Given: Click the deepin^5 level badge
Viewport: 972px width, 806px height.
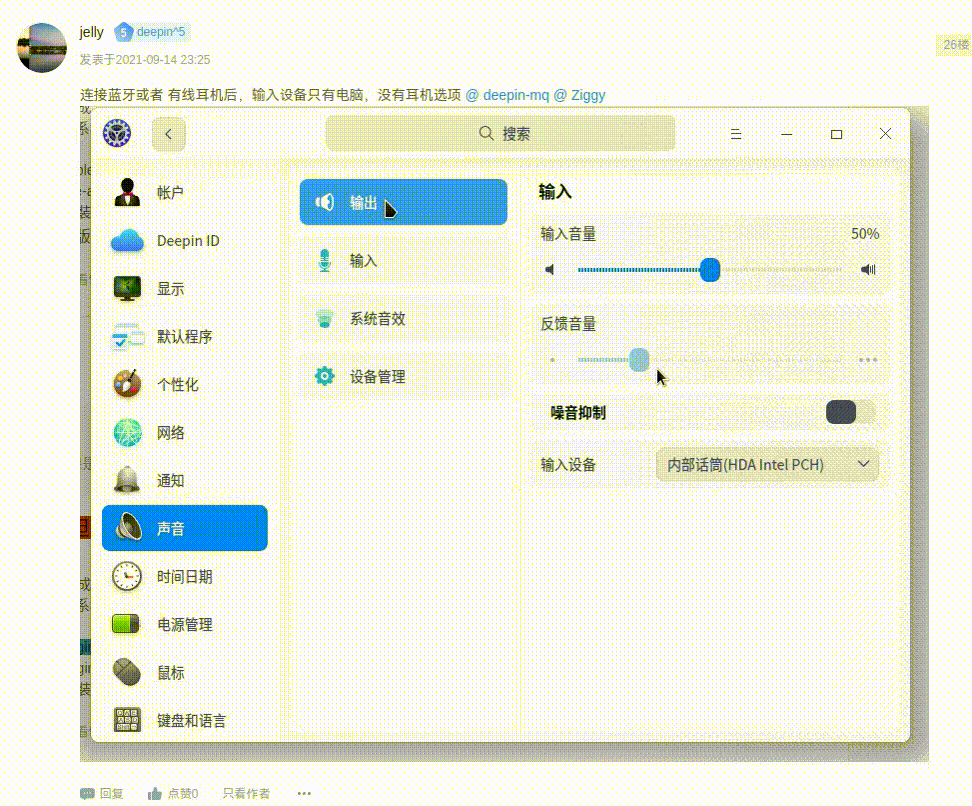Looking at the screenshot, I should coord(151,32).
